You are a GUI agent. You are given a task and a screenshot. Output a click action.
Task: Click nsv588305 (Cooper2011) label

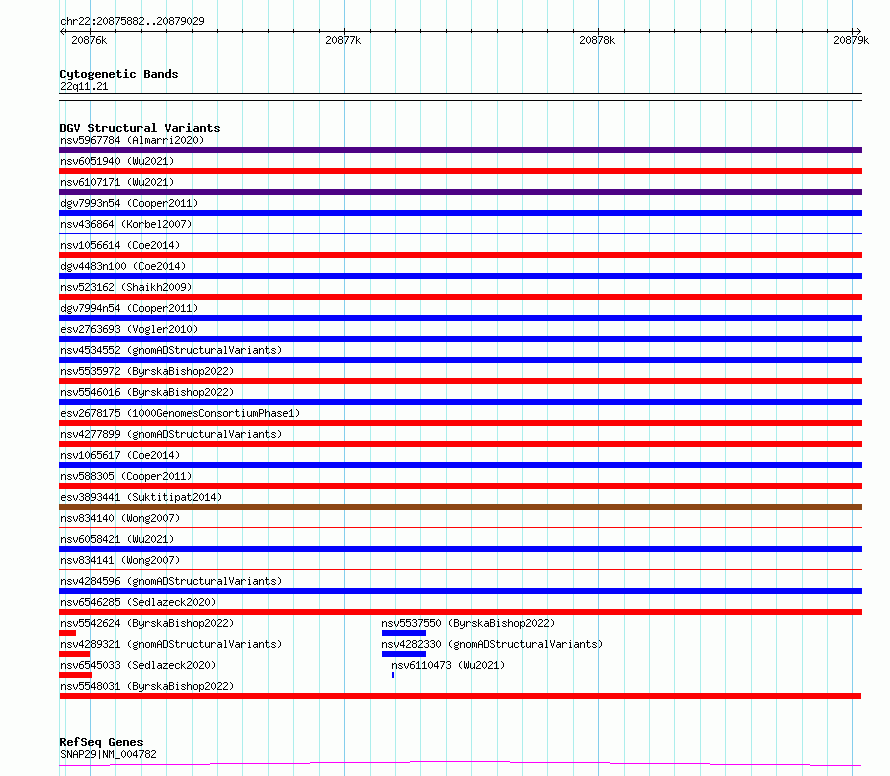(x=126, y=476)
